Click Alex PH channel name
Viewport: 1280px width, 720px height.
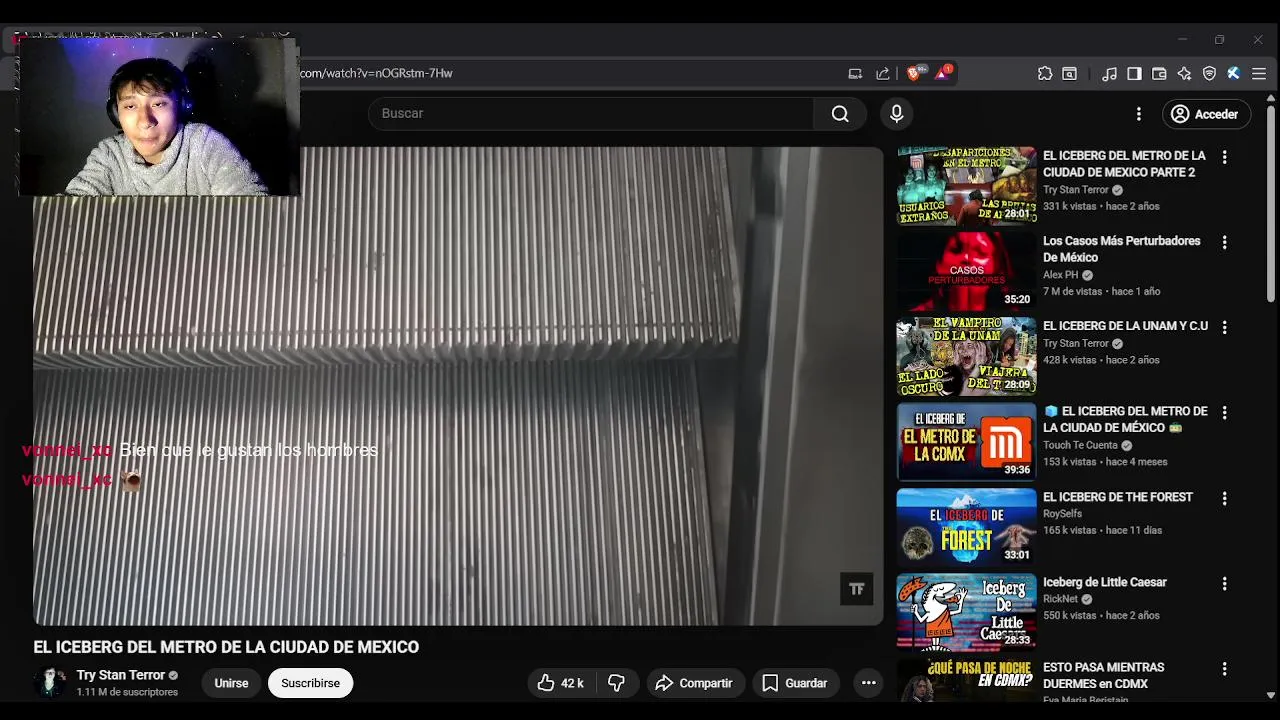tap(1061, 275)
